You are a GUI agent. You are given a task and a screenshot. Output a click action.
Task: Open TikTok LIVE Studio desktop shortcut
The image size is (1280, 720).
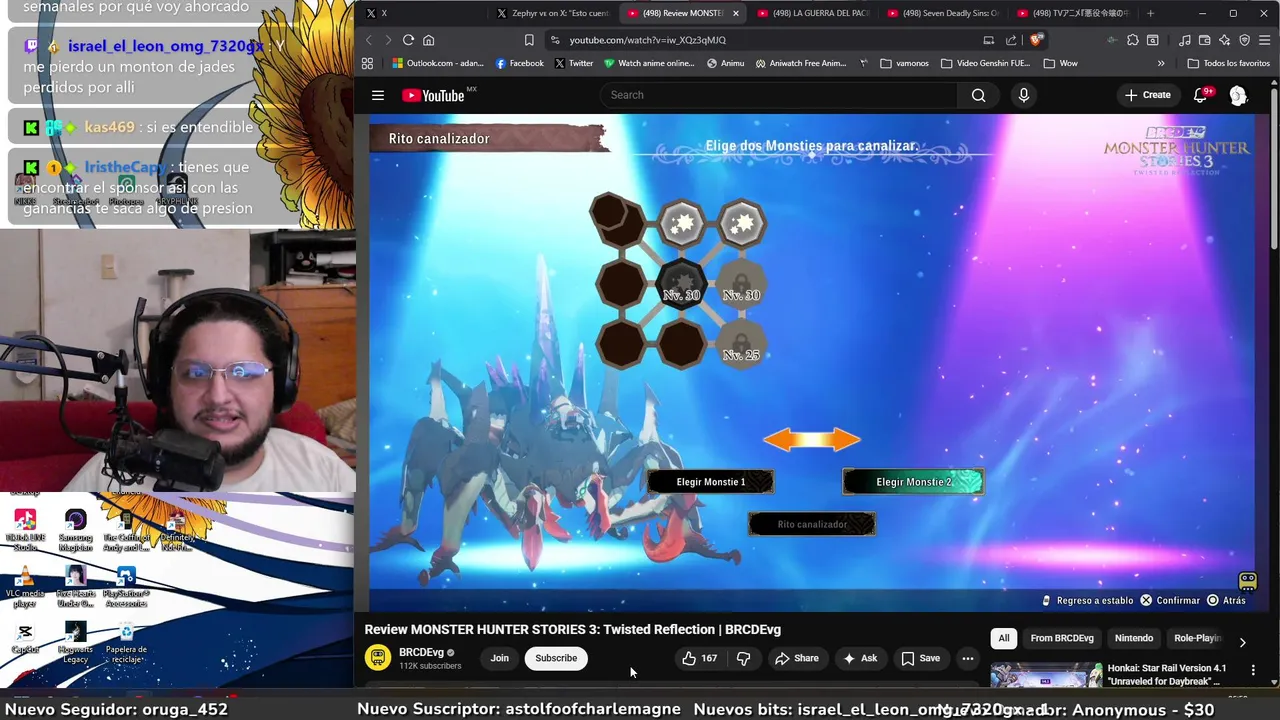pyautogui.click(x=25, y=531)
